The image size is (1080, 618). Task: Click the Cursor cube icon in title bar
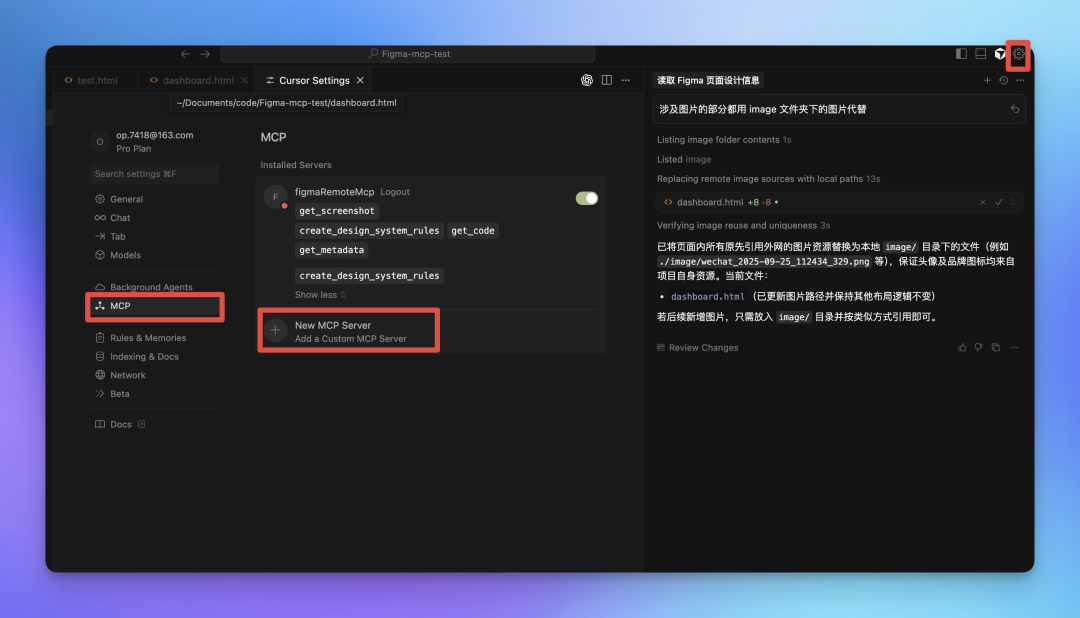[x=999, y=54]
